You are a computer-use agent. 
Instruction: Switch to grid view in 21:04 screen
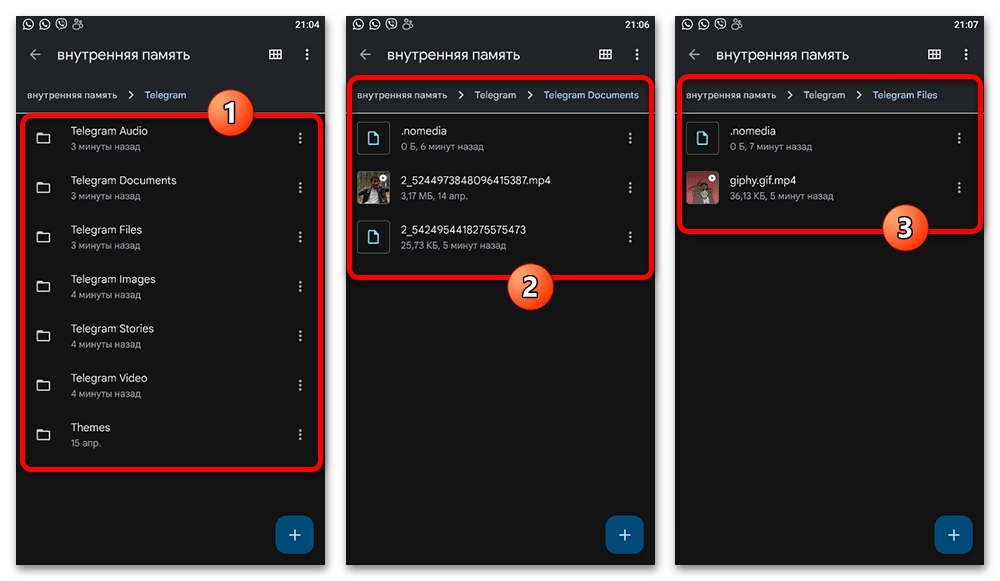click(276, 55)
